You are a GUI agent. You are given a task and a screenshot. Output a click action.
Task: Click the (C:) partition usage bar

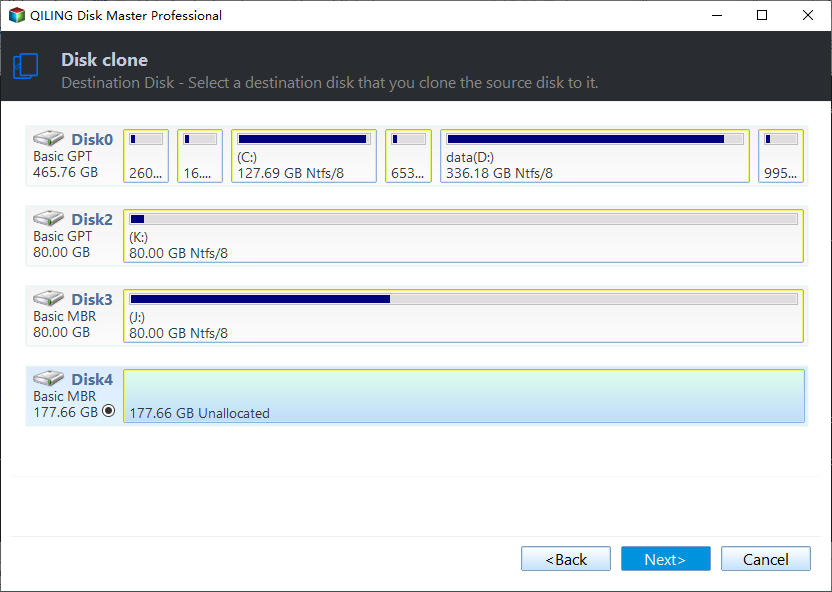pyautogui.click(x=304, y=139)
